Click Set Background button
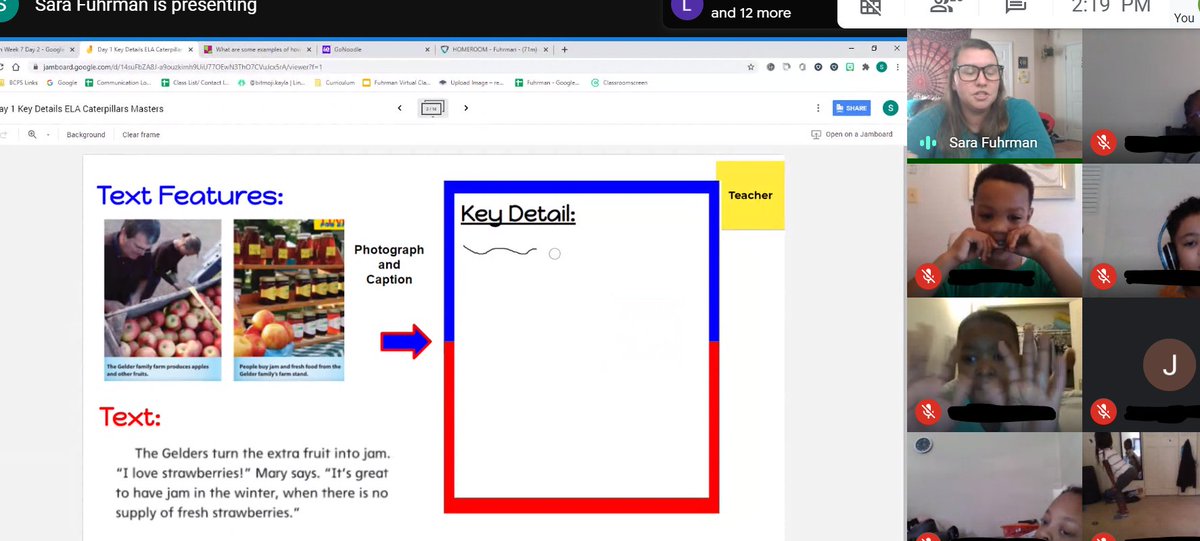 (x=86, y=134)
